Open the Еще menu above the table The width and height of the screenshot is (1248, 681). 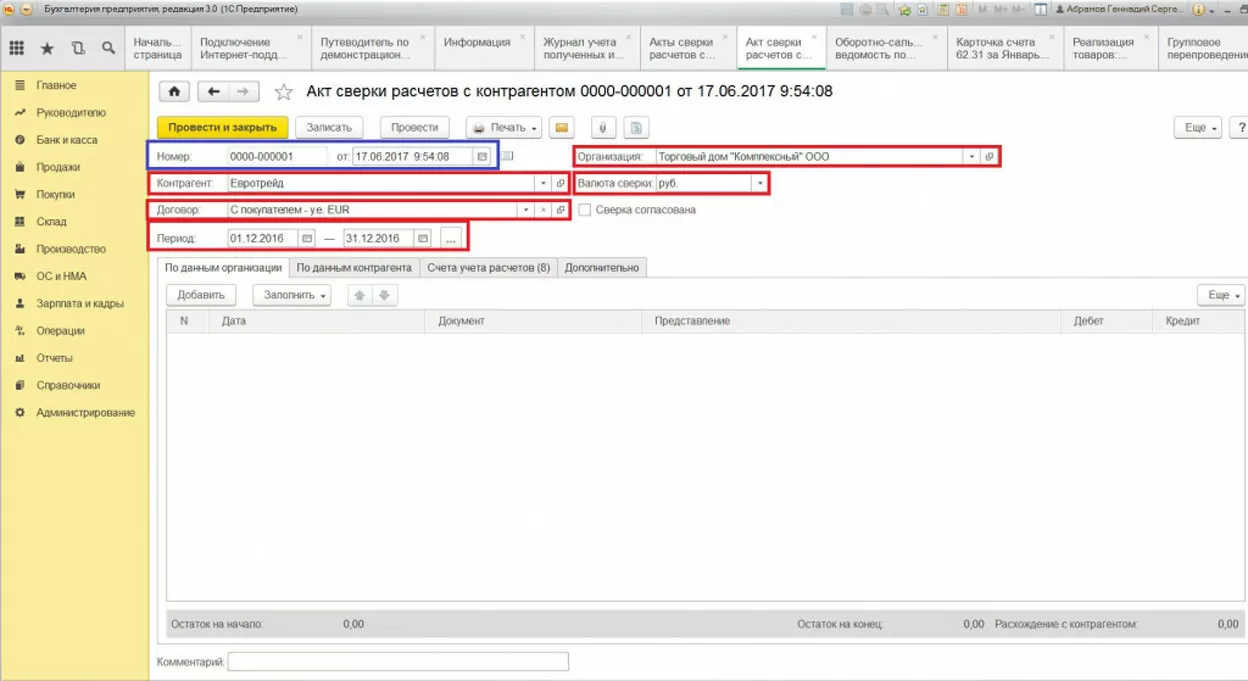(1221, 295)
